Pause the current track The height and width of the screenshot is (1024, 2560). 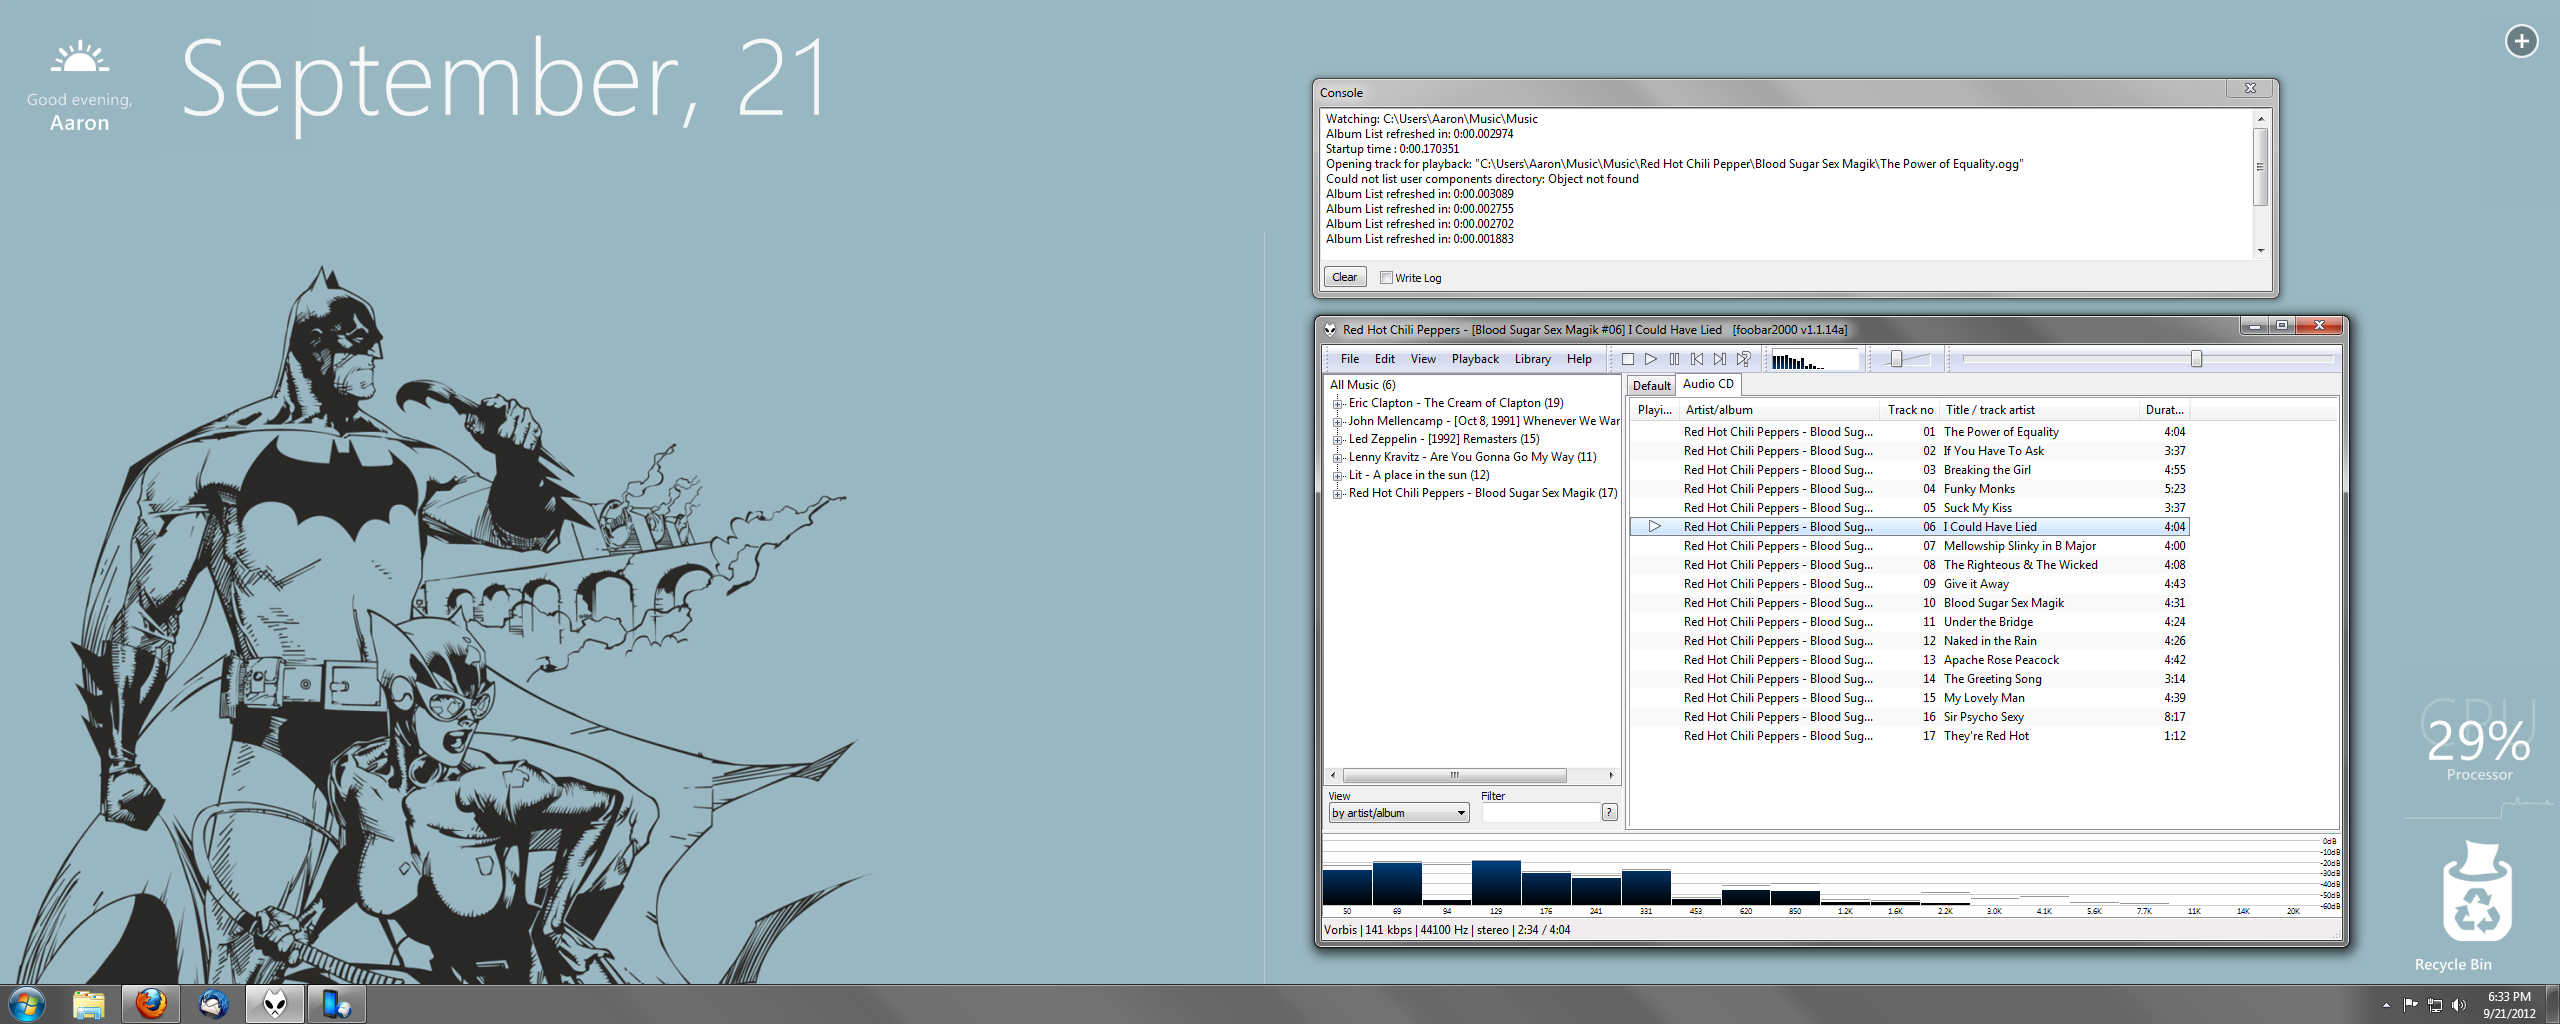(1674, 359)
